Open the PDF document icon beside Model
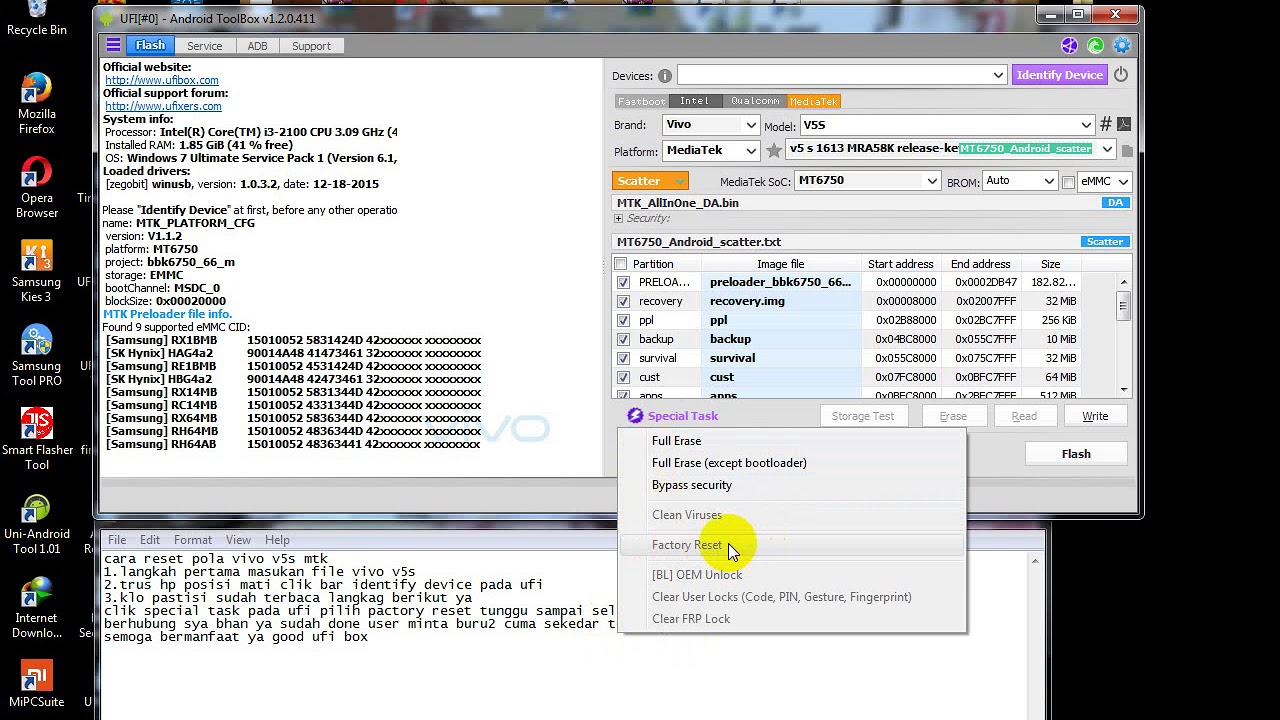Screen dimensions: 1280x720 1124,125
